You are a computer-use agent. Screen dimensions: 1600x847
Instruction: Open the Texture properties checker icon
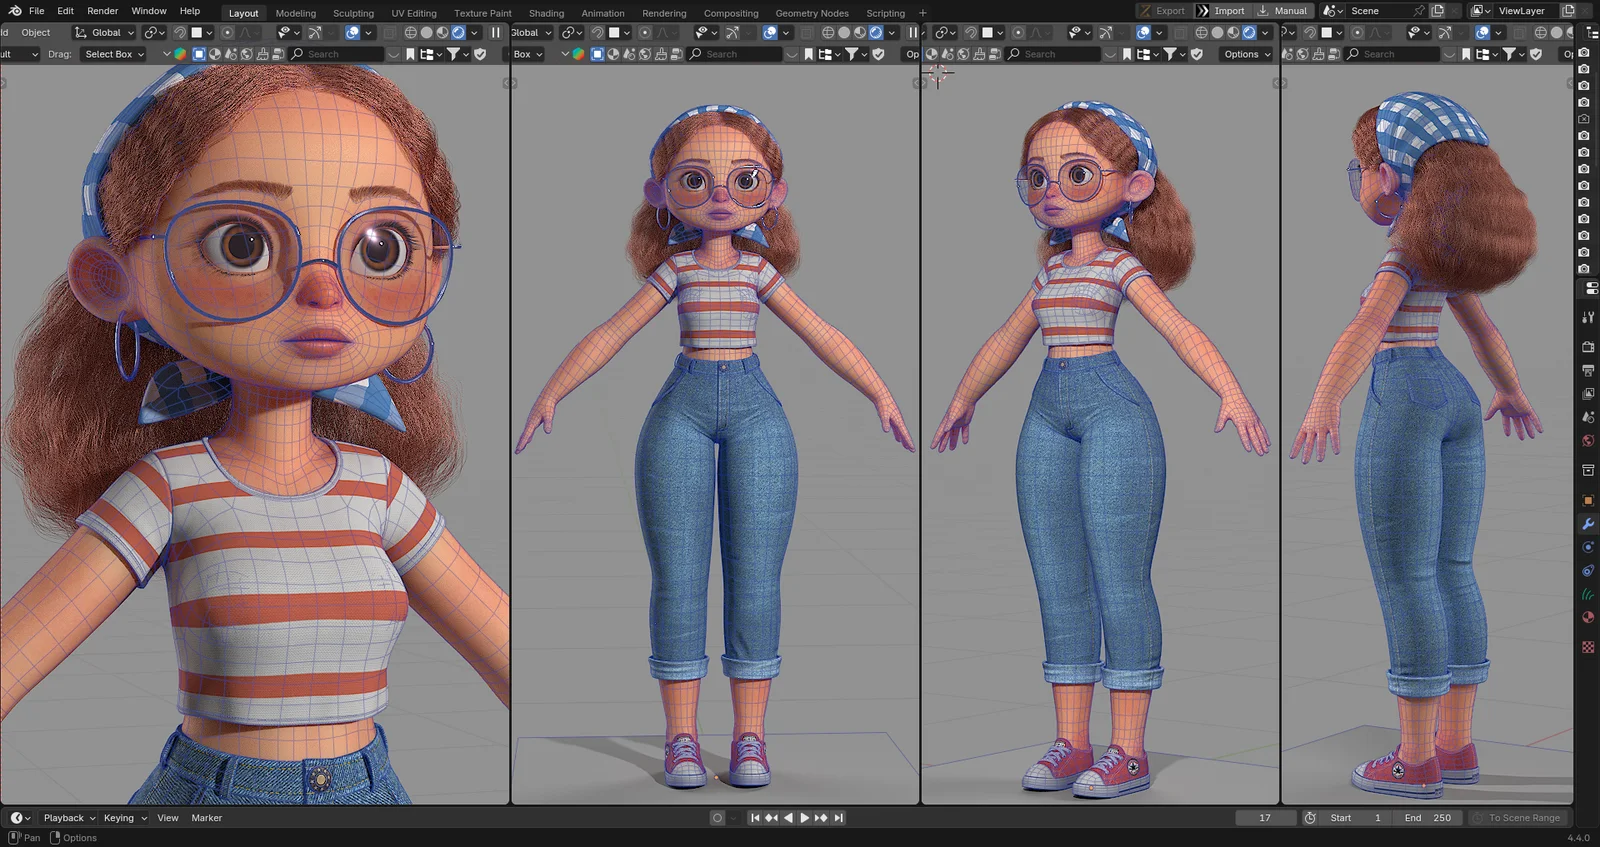pos(1587,647)
